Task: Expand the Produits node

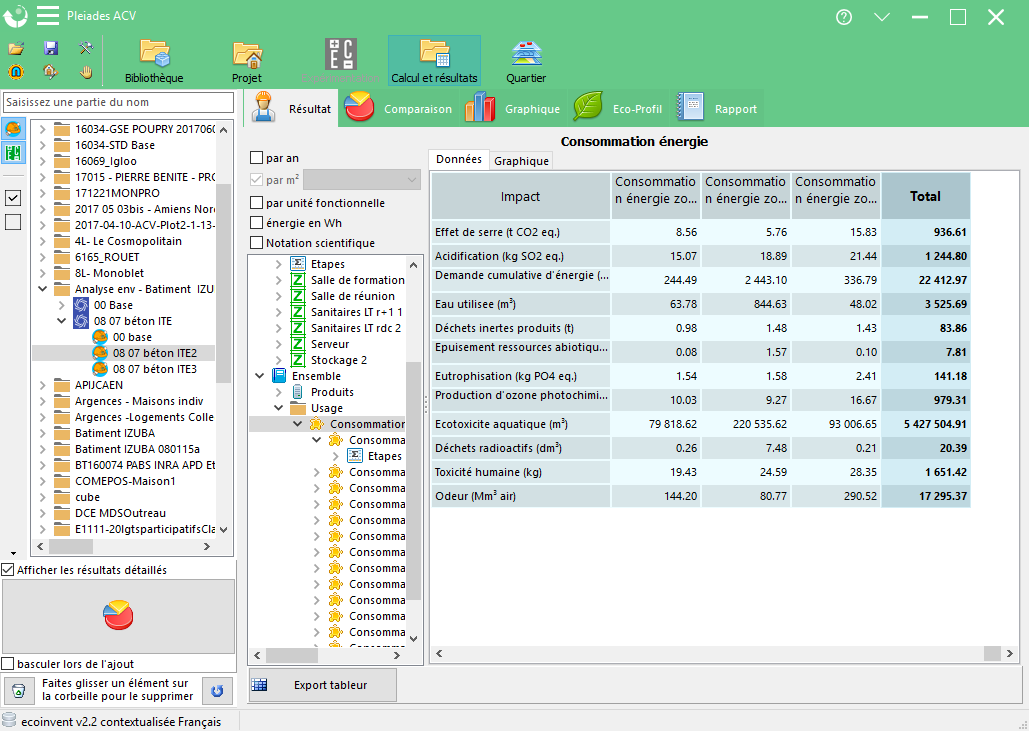Action: pos(278,392)
